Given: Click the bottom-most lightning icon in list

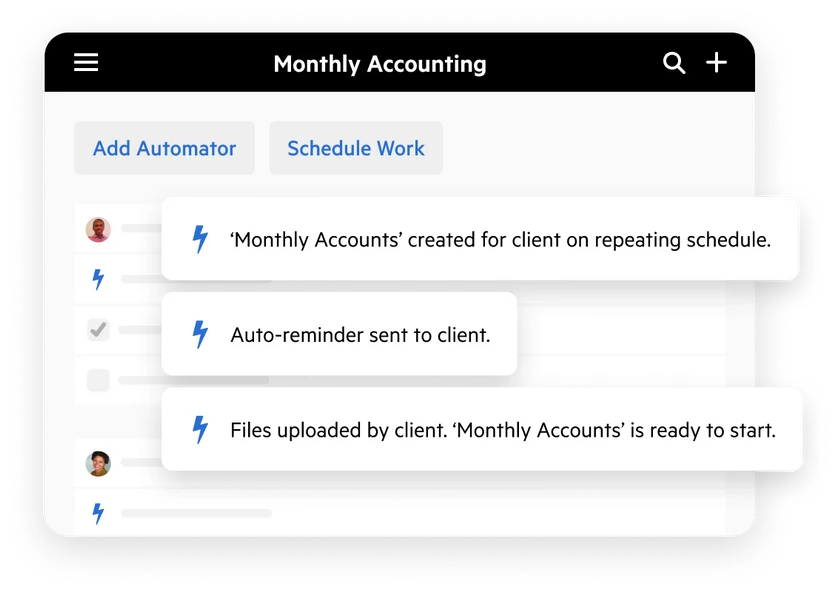Looking at the screenshot, I should coord(98,514).
